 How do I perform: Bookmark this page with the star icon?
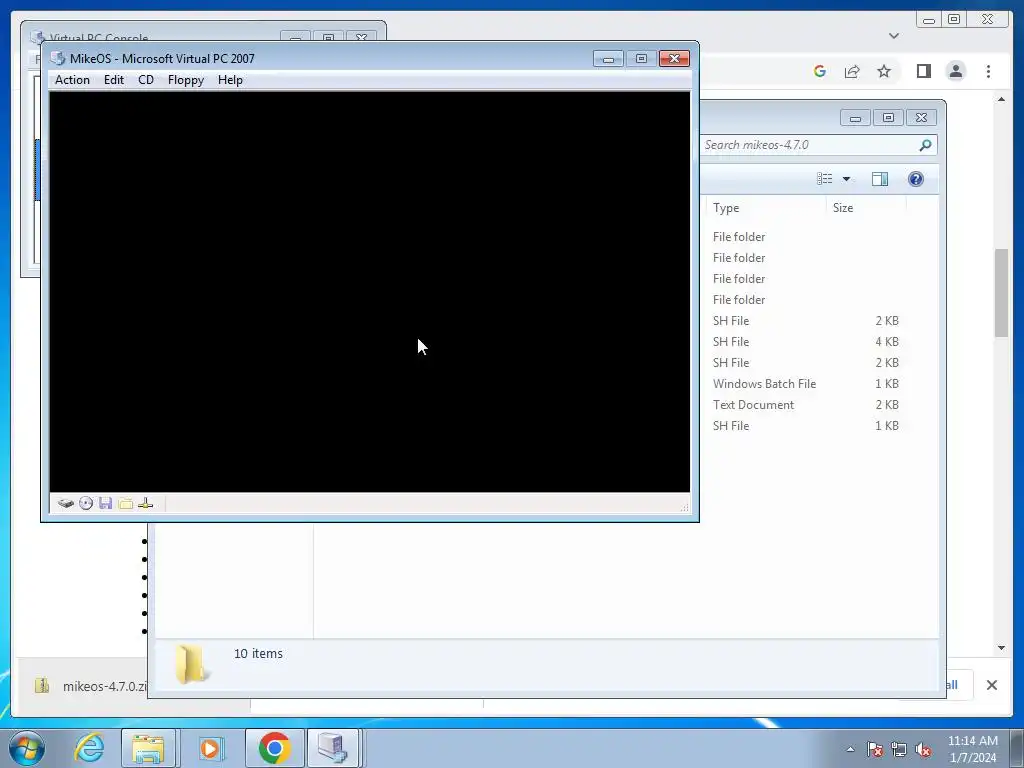884,71
